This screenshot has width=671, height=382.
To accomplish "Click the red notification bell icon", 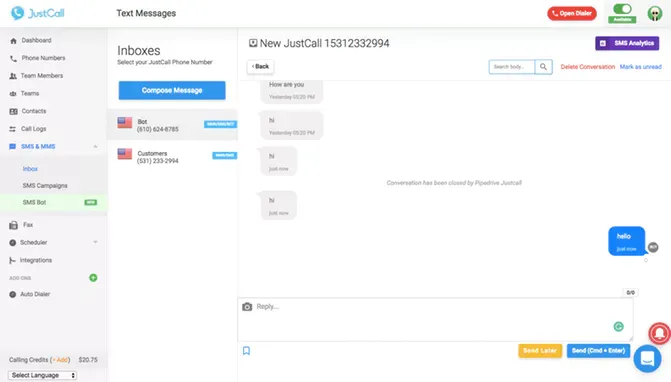I will [659, 333].
